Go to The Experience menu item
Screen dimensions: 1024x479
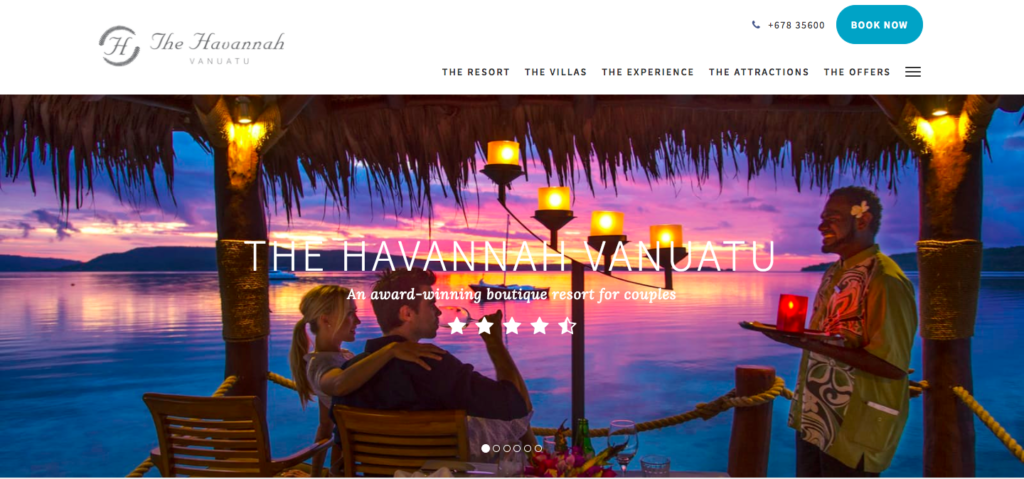tap(648, 73)
